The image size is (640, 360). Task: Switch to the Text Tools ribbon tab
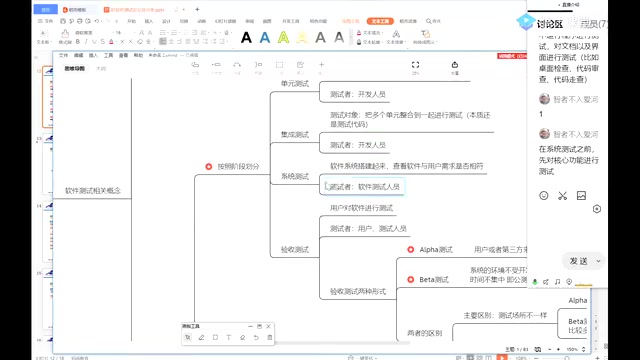tap(380, 21)
